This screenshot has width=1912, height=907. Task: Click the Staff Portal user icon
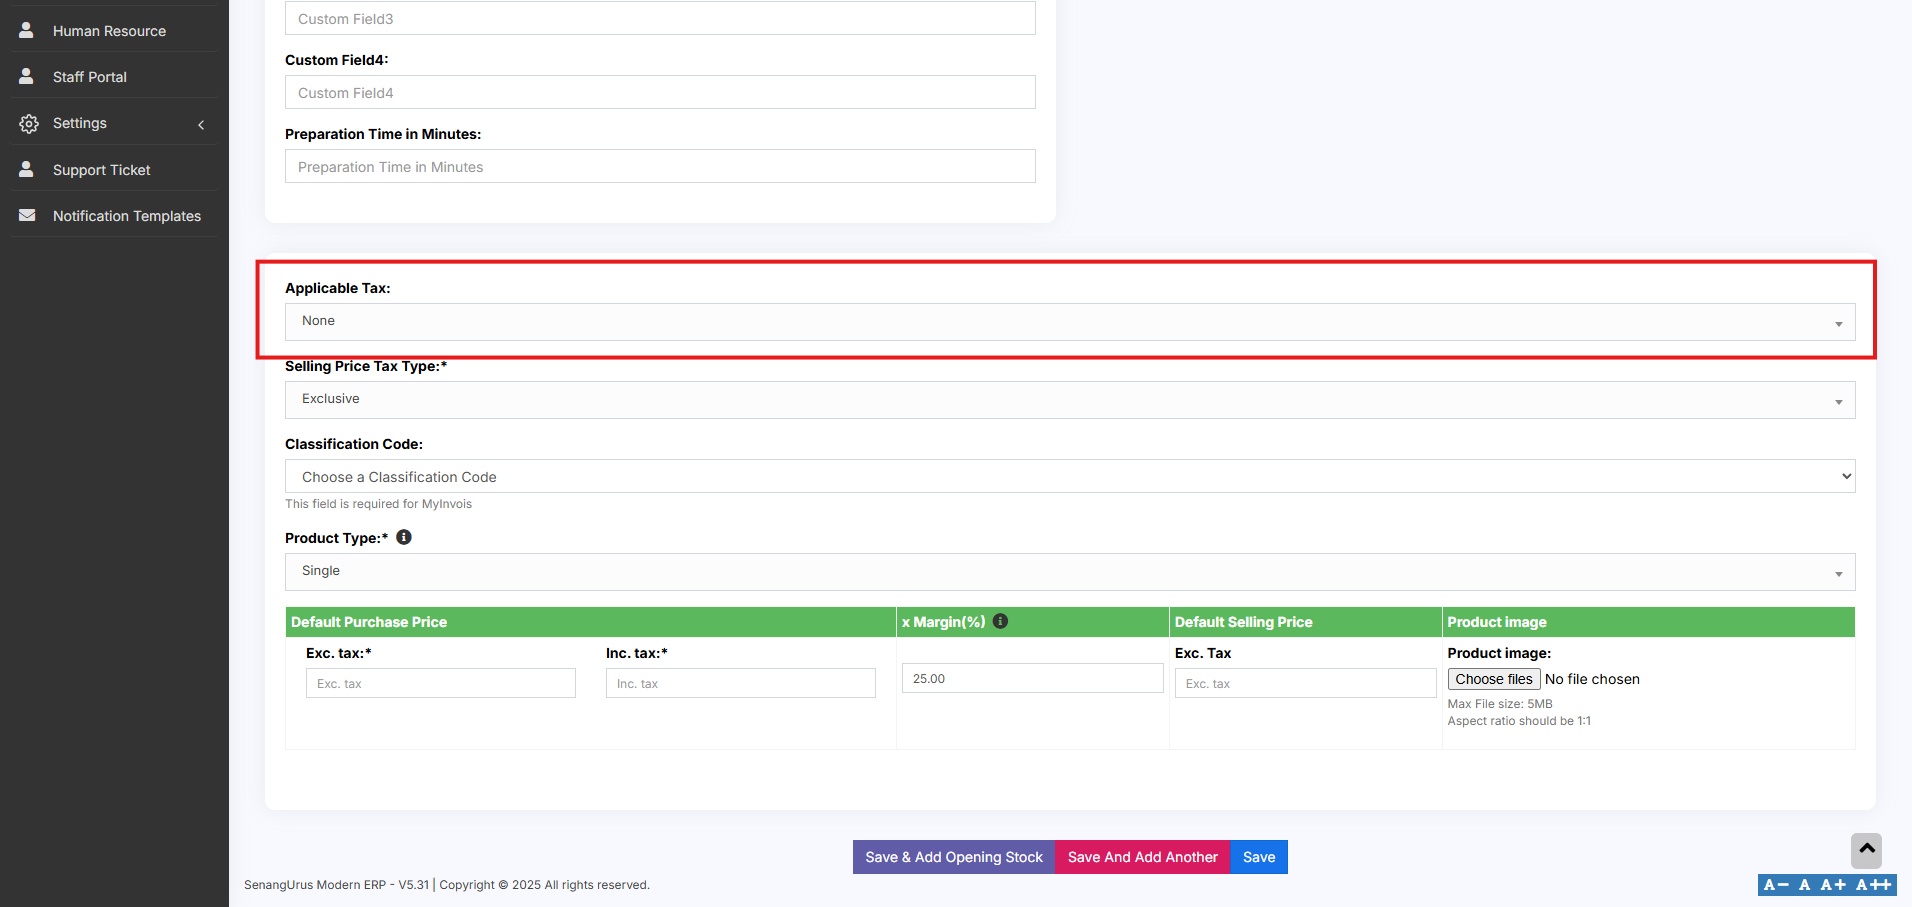coord(27,76)
